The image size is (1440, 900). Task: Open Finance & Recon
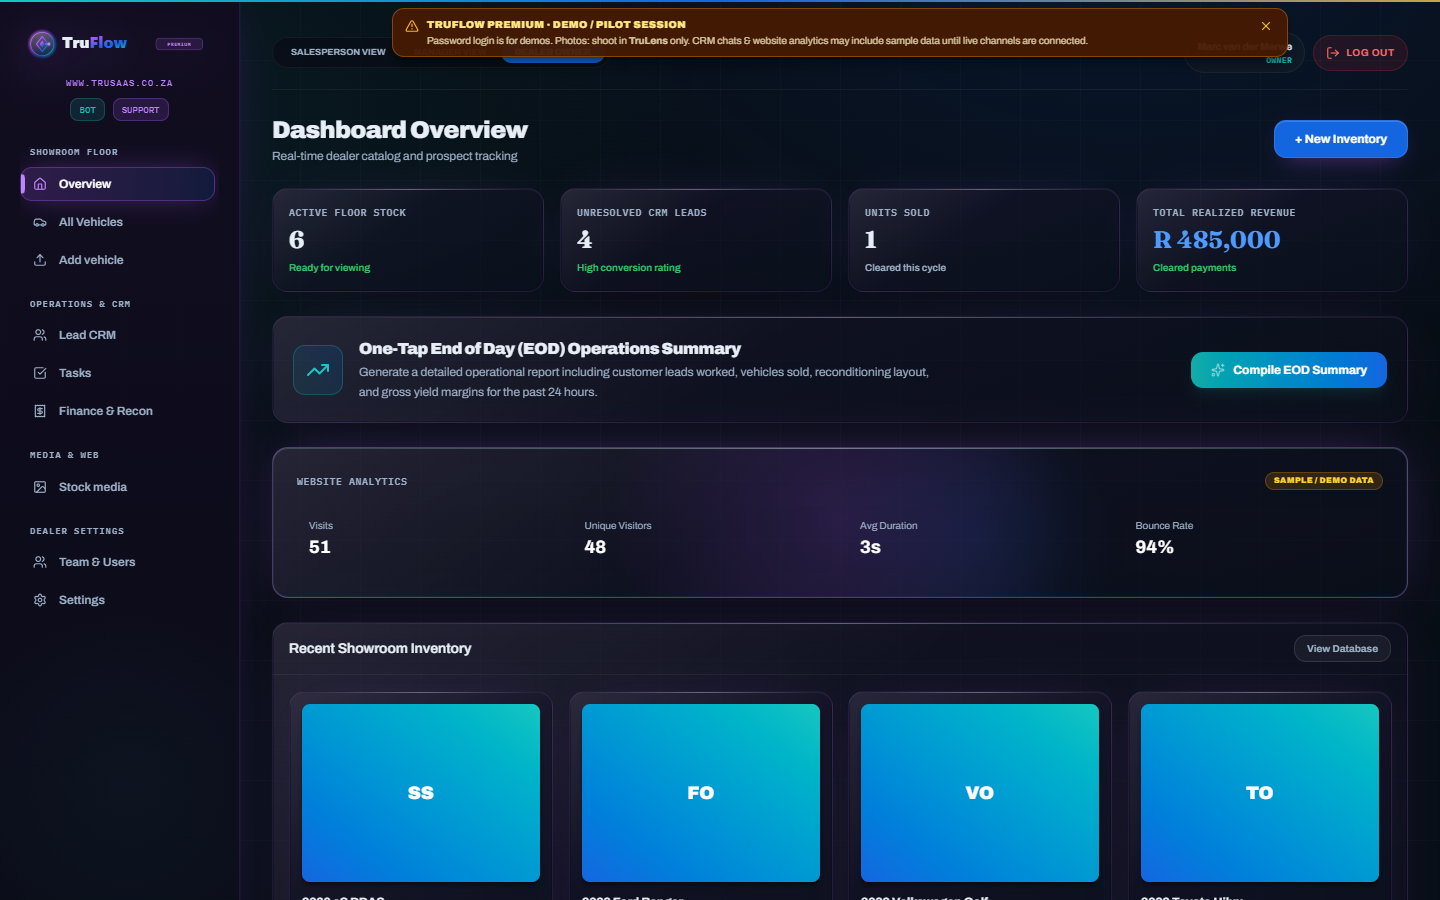pyautogui.click(x=118, y=411)
